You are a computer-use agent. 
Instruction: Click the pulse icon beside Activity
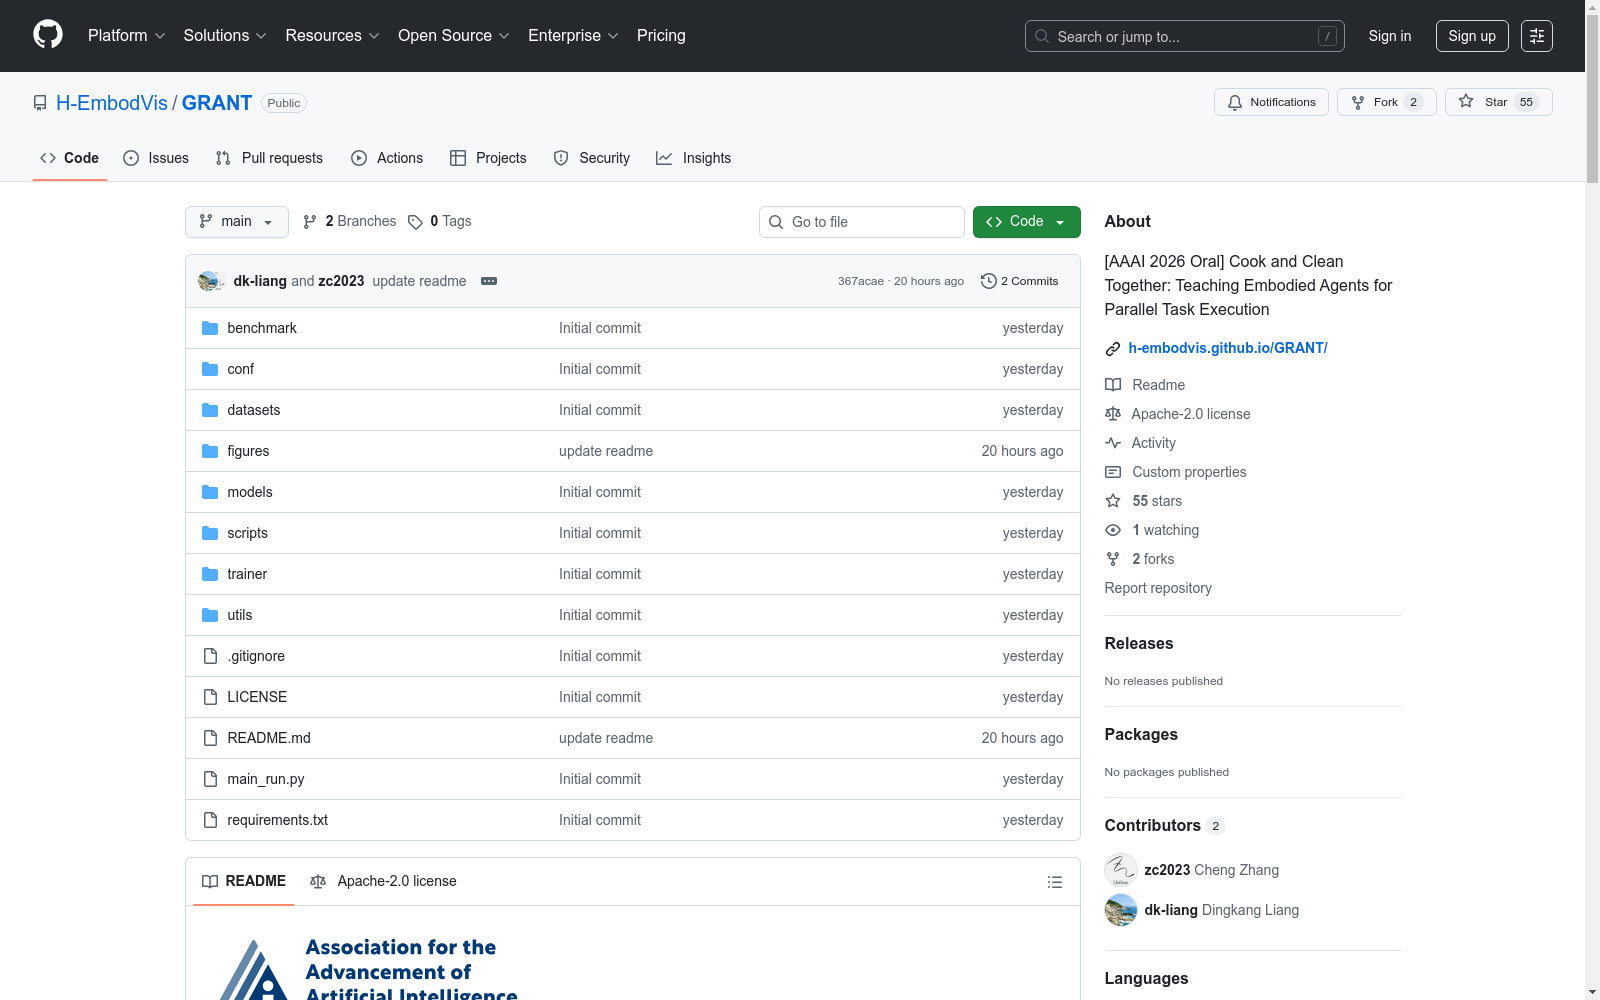pyautogui.click(x=1113, y=443)
